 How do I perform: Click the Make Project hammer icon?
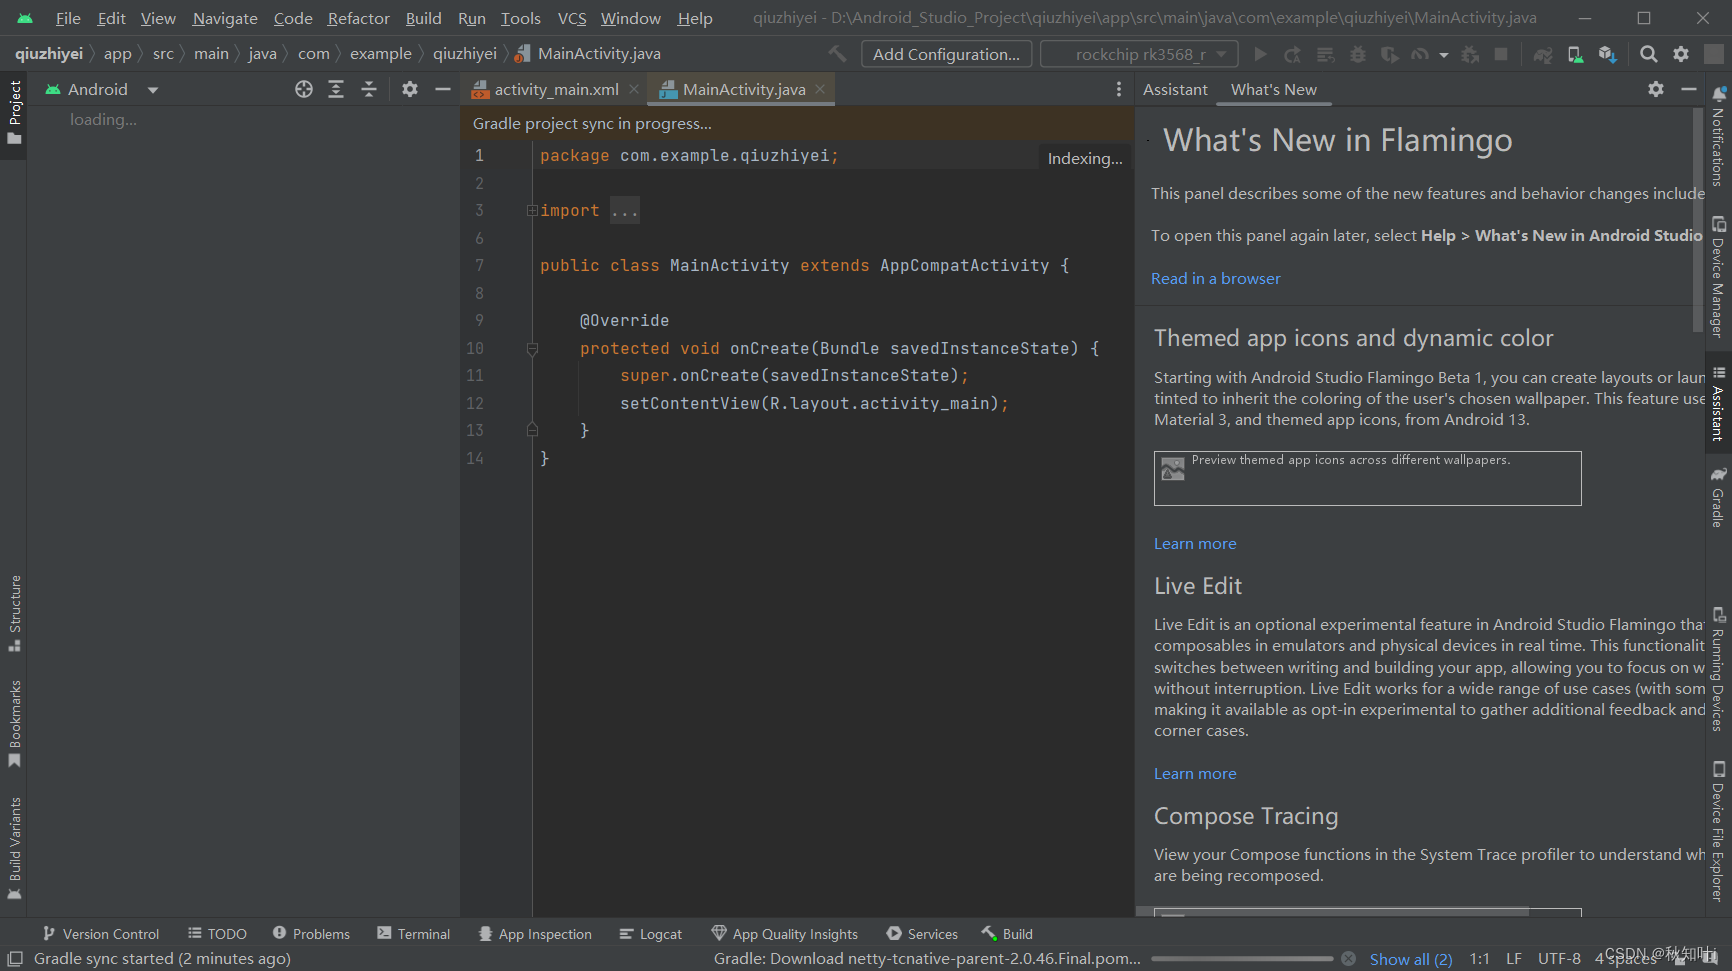[x=837, y=54]
